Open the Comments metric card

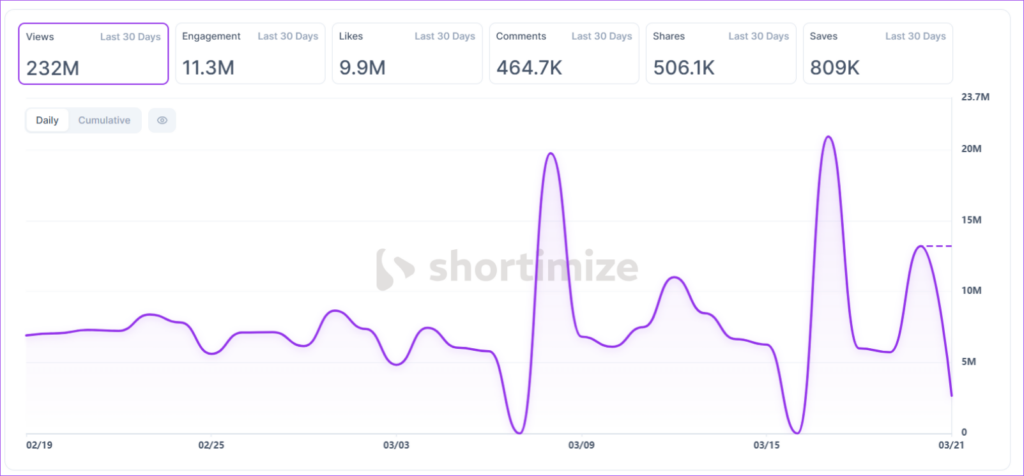click(x=563, y=53)
